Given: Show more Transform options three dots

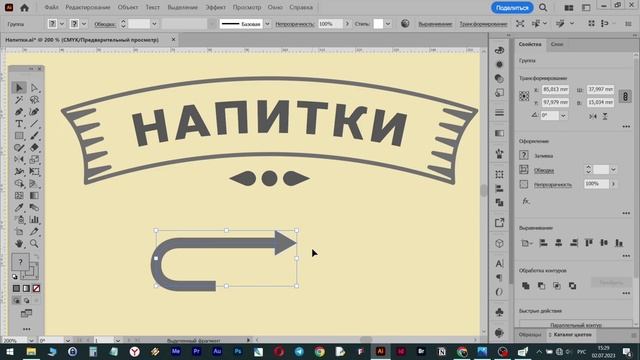Looking at the screenshot, I should point(626,127).
